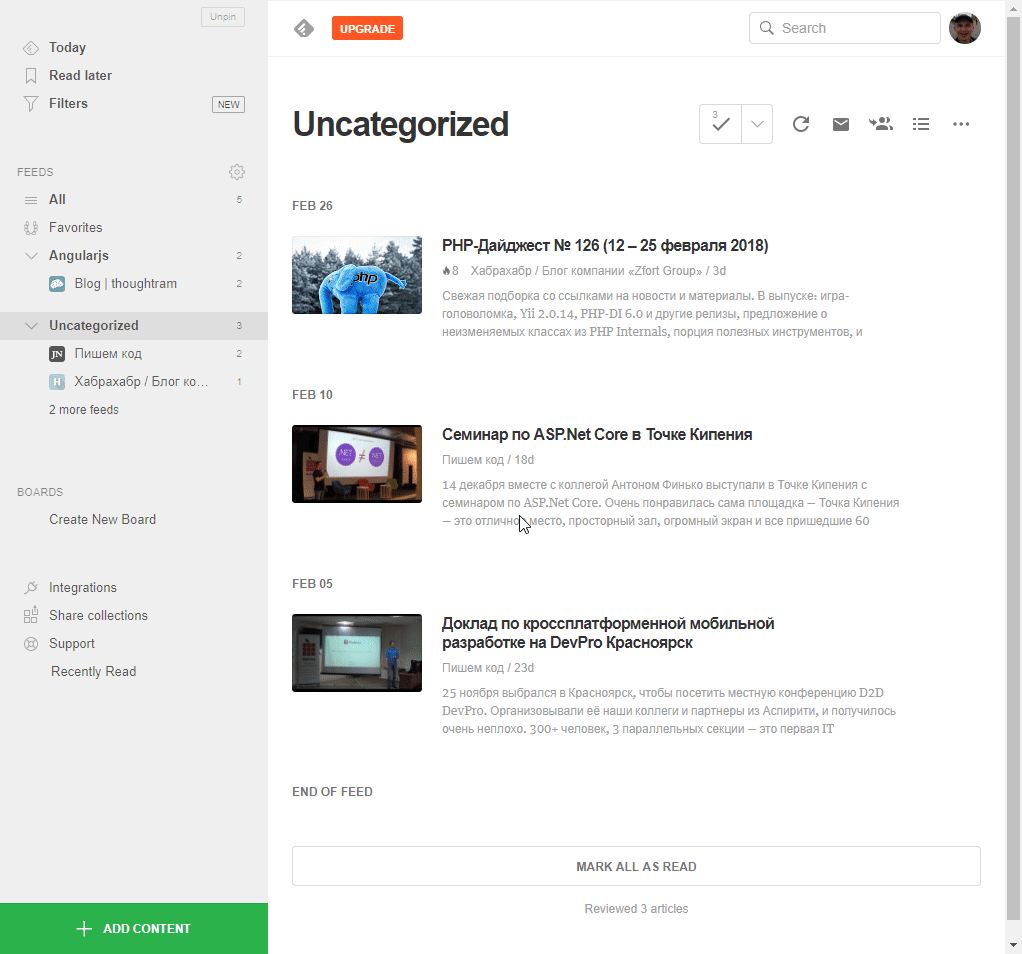1022x954 pixels.
Task: Select Today in the sidebar
Action: pos(67,48)
